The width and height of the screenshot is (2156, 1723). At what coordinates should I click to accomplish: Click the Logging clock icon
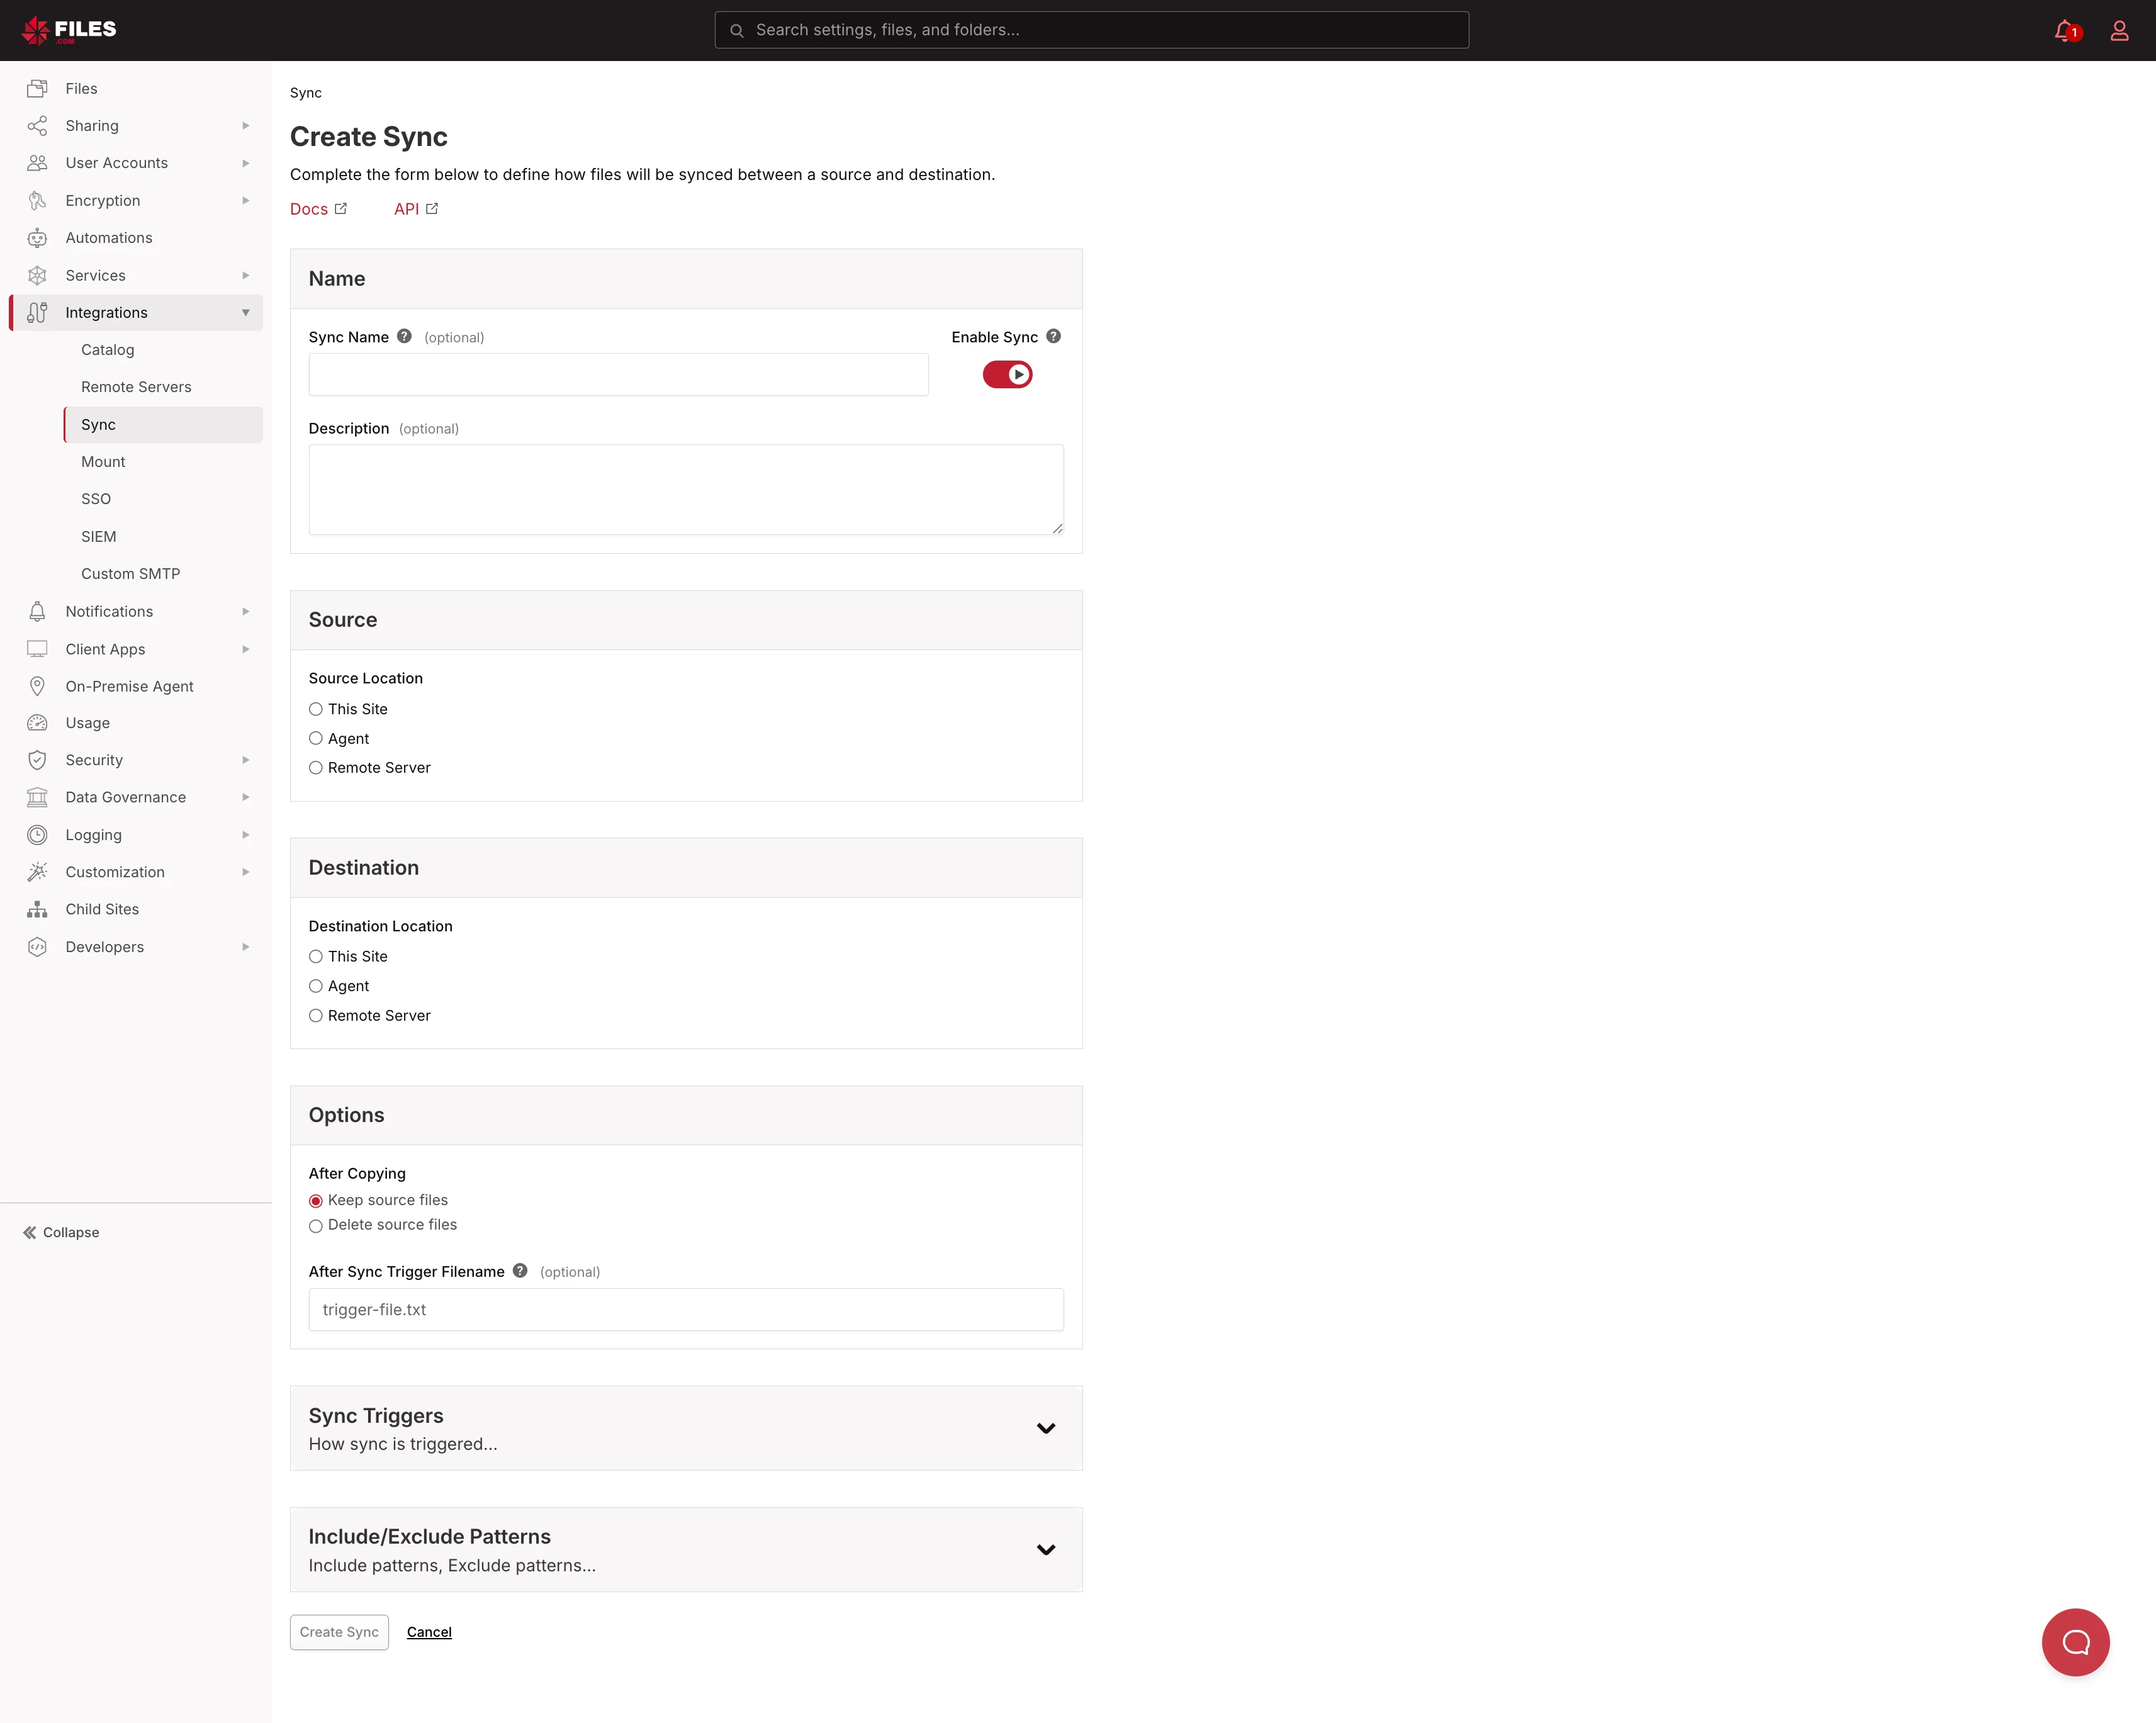pos(37,835)
